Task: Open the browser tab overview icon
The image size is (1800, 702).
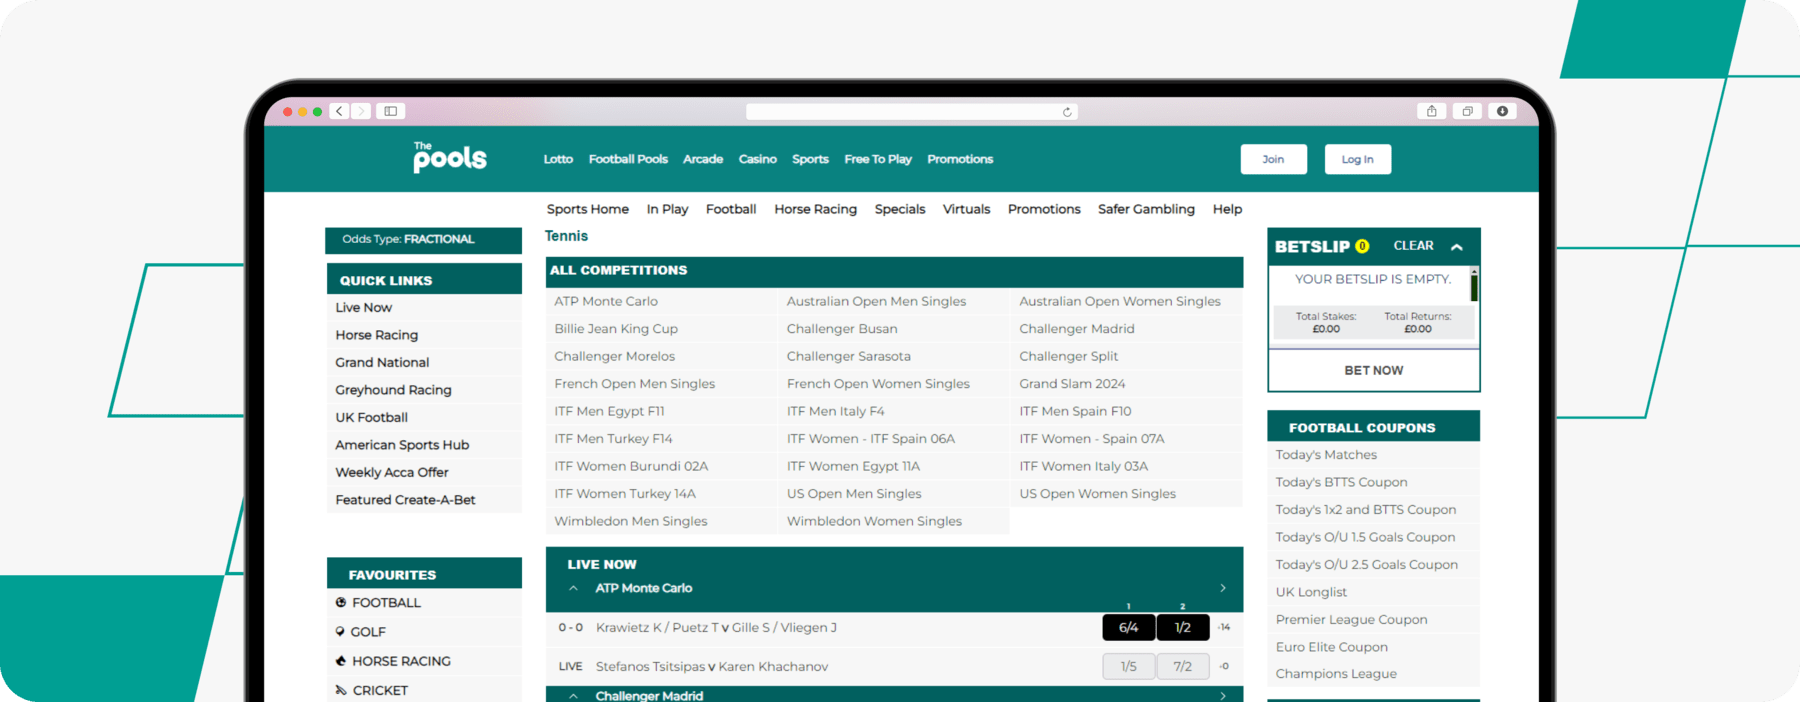Action: pyautogui.click(x=1467, y=111)
